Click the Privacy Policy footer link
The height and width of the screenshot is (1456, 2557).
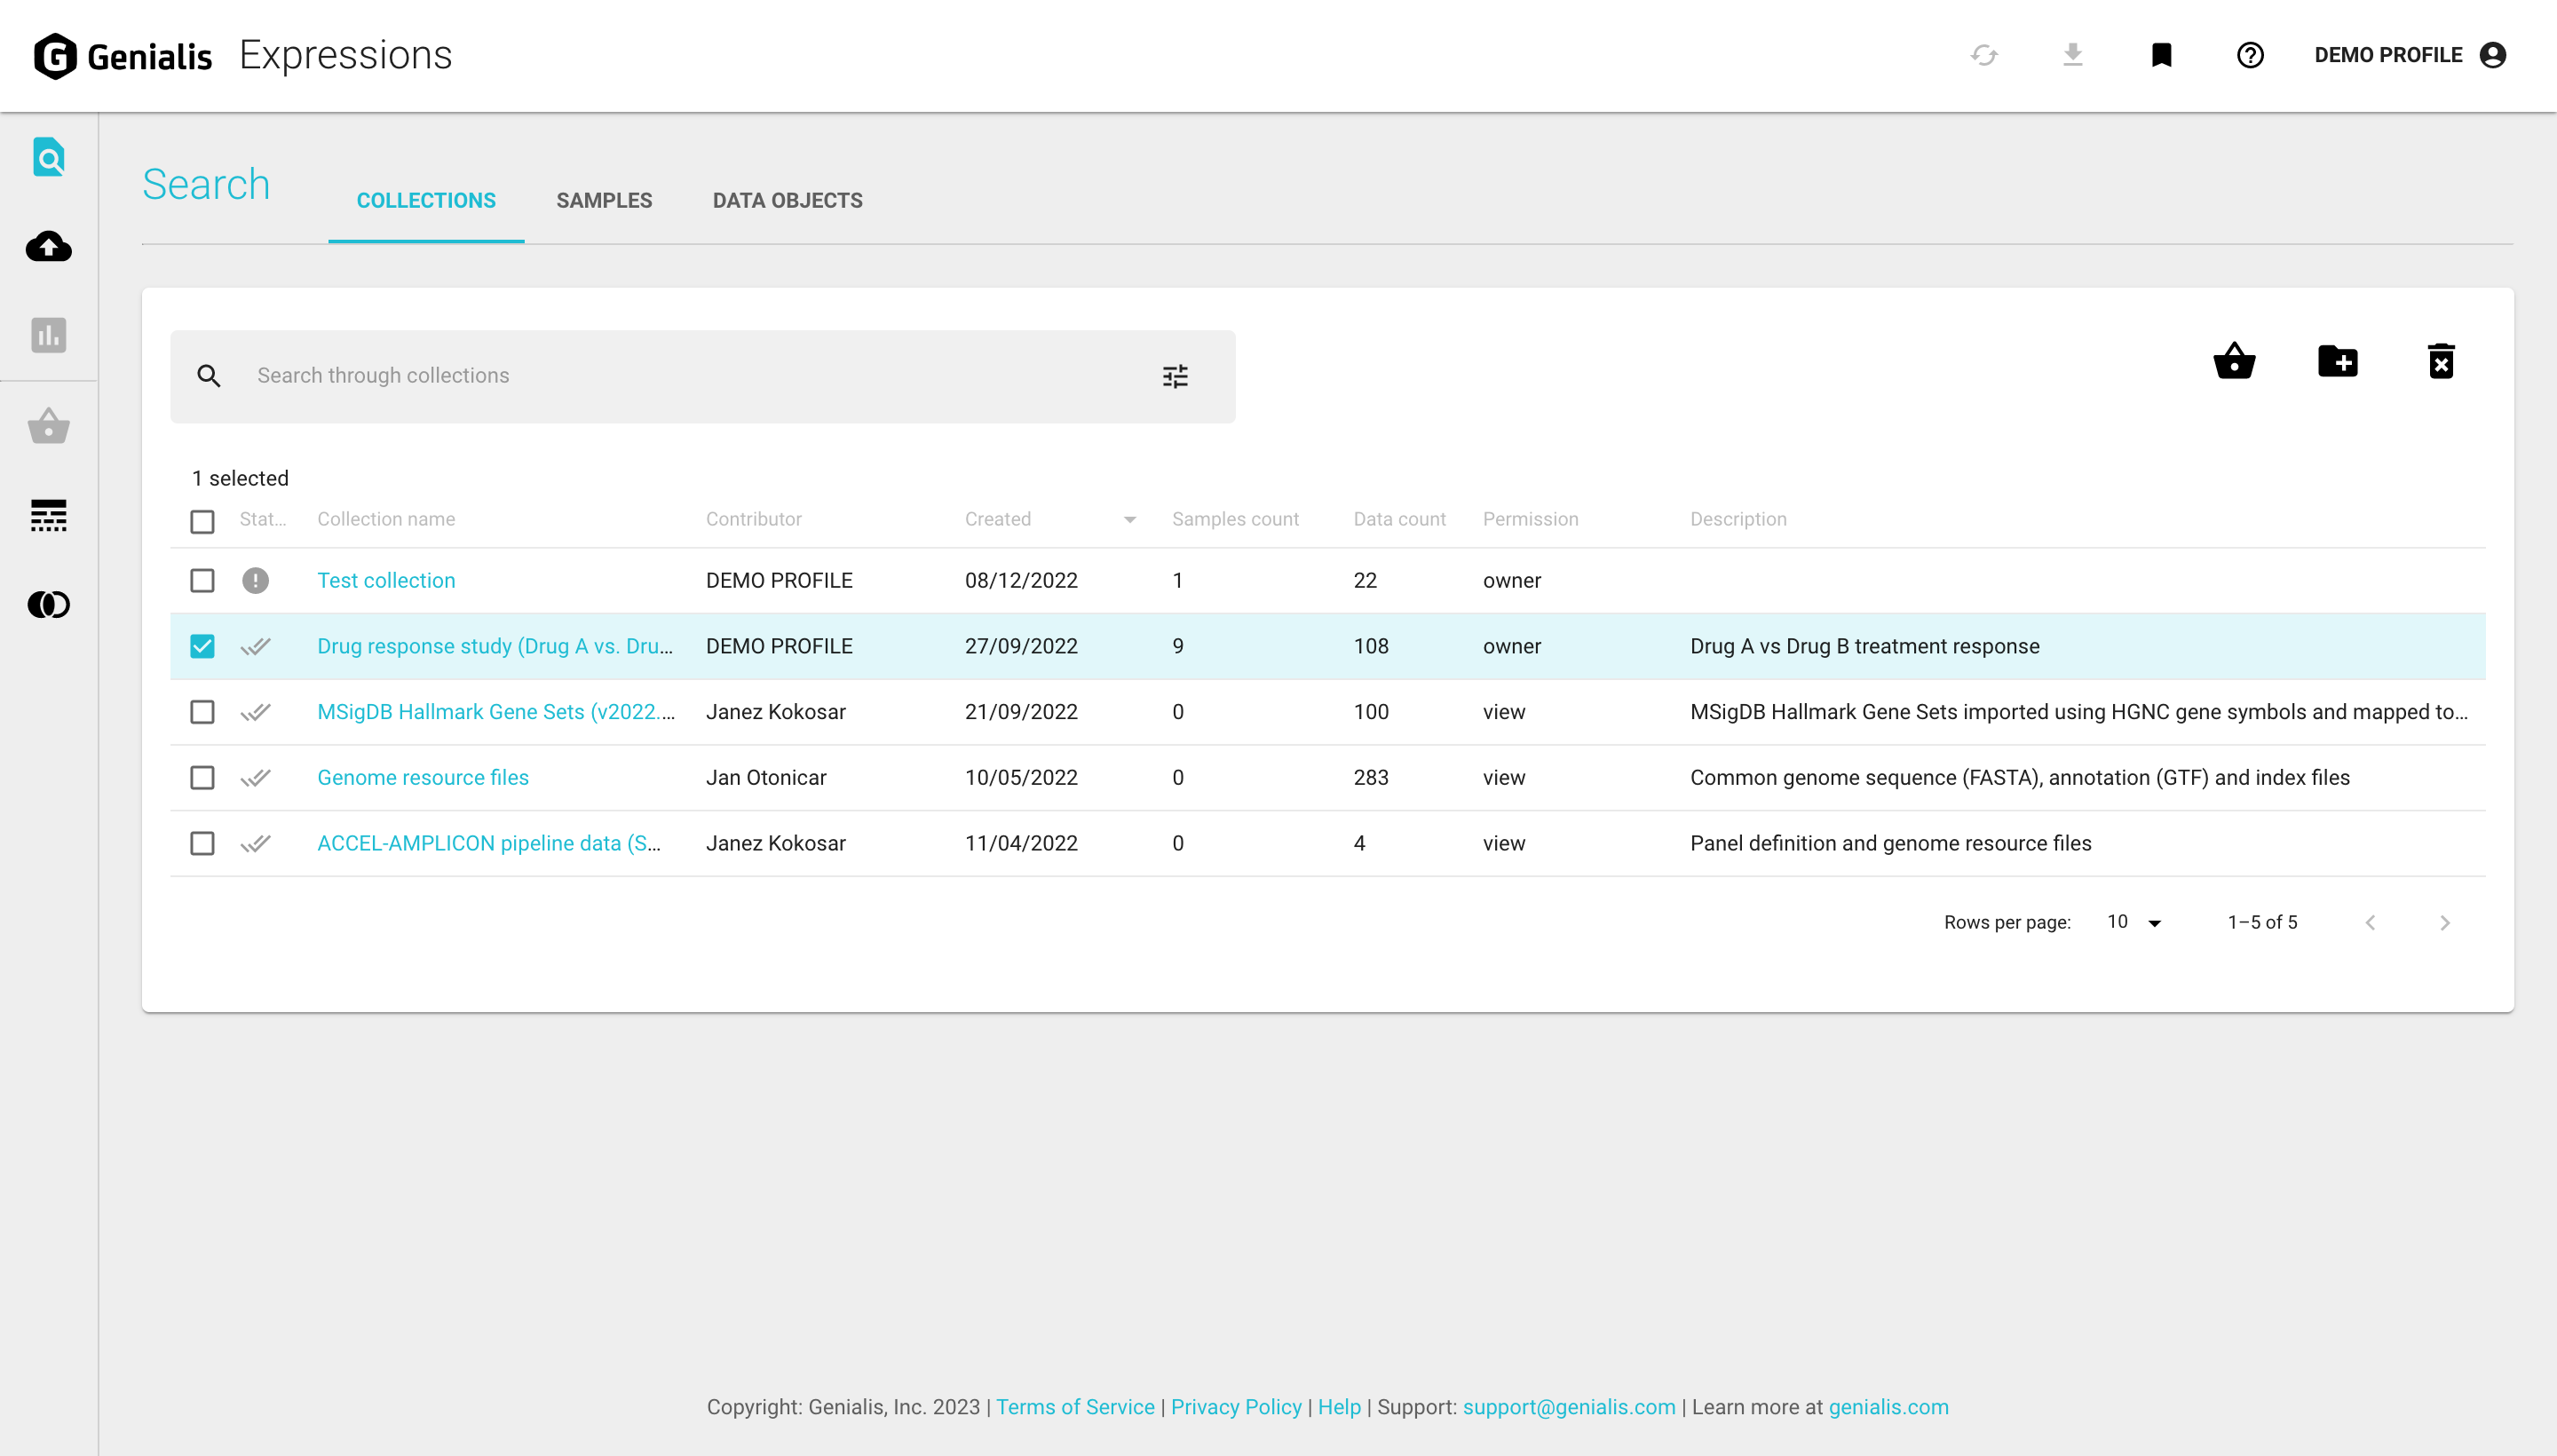[x=1235, y=1406]
